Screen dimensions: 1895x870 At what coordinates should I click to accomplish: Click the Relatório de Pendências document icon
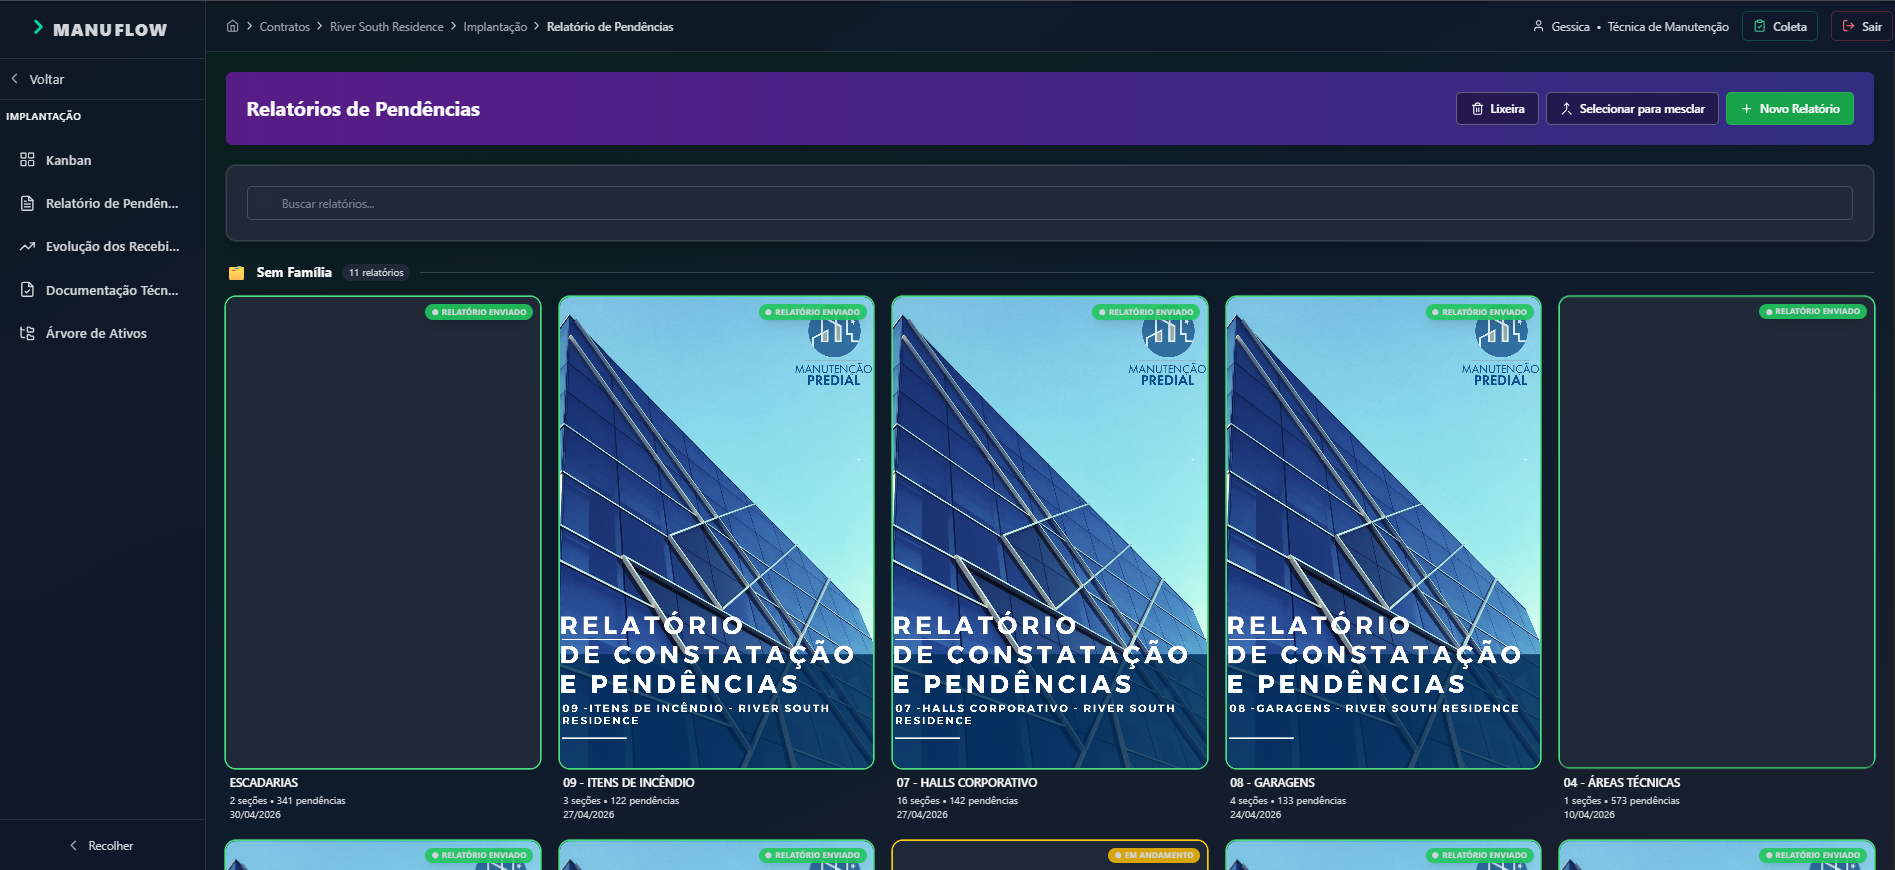(27, 203)
